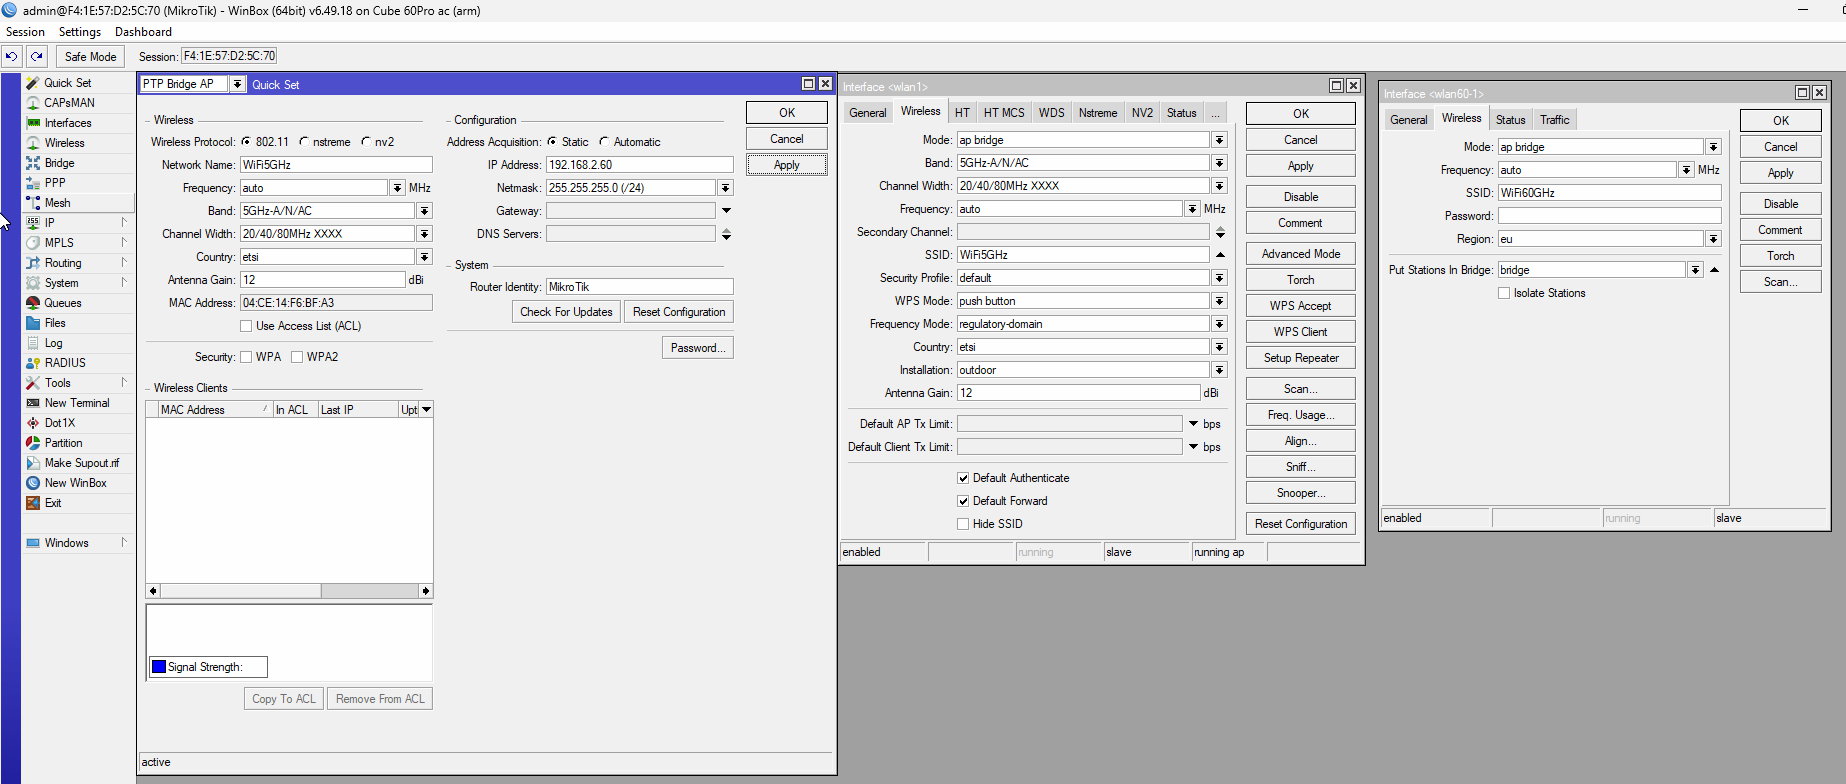This screenshot has width=1846, height=784.
Task: Enable Use Access List (ACL)
Action: (246, 326)
